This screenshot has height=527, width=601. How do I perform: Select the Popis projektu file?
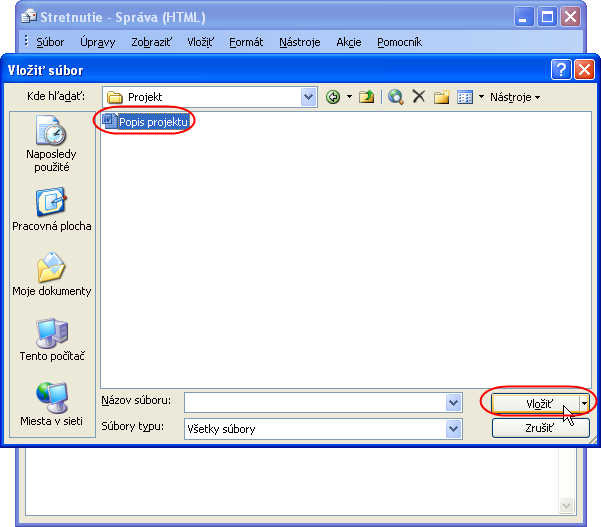pyautogui.click(x=152, y=122)
